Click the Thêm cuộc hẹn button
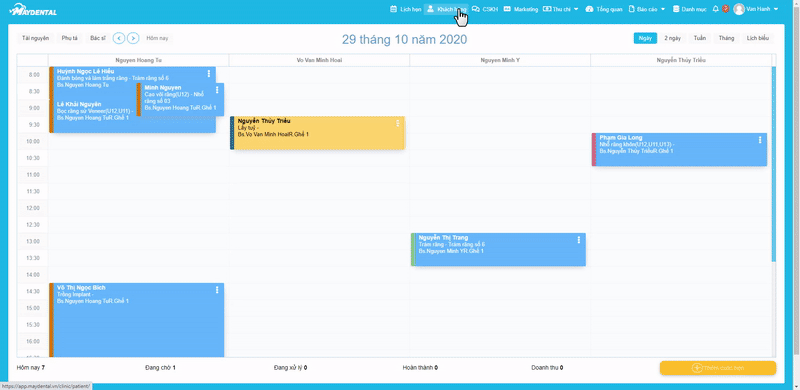This screenshot has width=800, height=390. tap(718, 368)
